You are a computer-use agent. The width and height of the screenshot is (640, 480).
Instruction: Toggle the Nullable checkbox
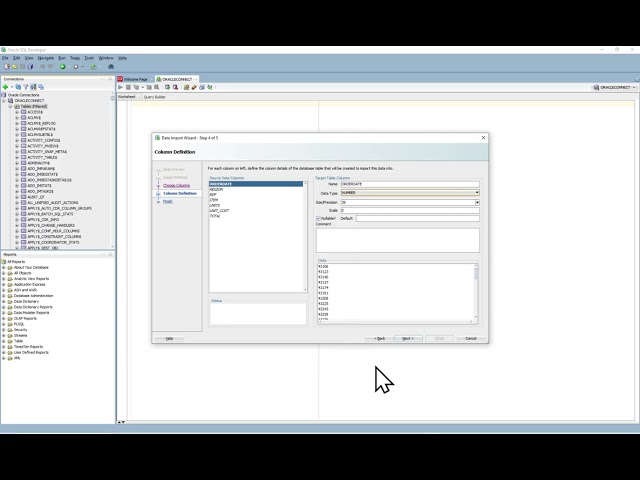pos(318,218)
